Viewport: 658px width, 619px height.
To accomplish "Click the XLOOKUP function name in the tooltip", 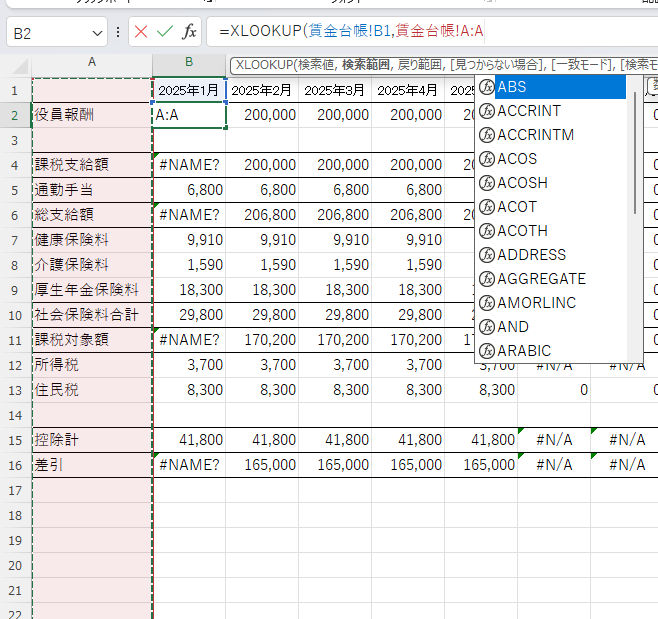I will 264,65.
